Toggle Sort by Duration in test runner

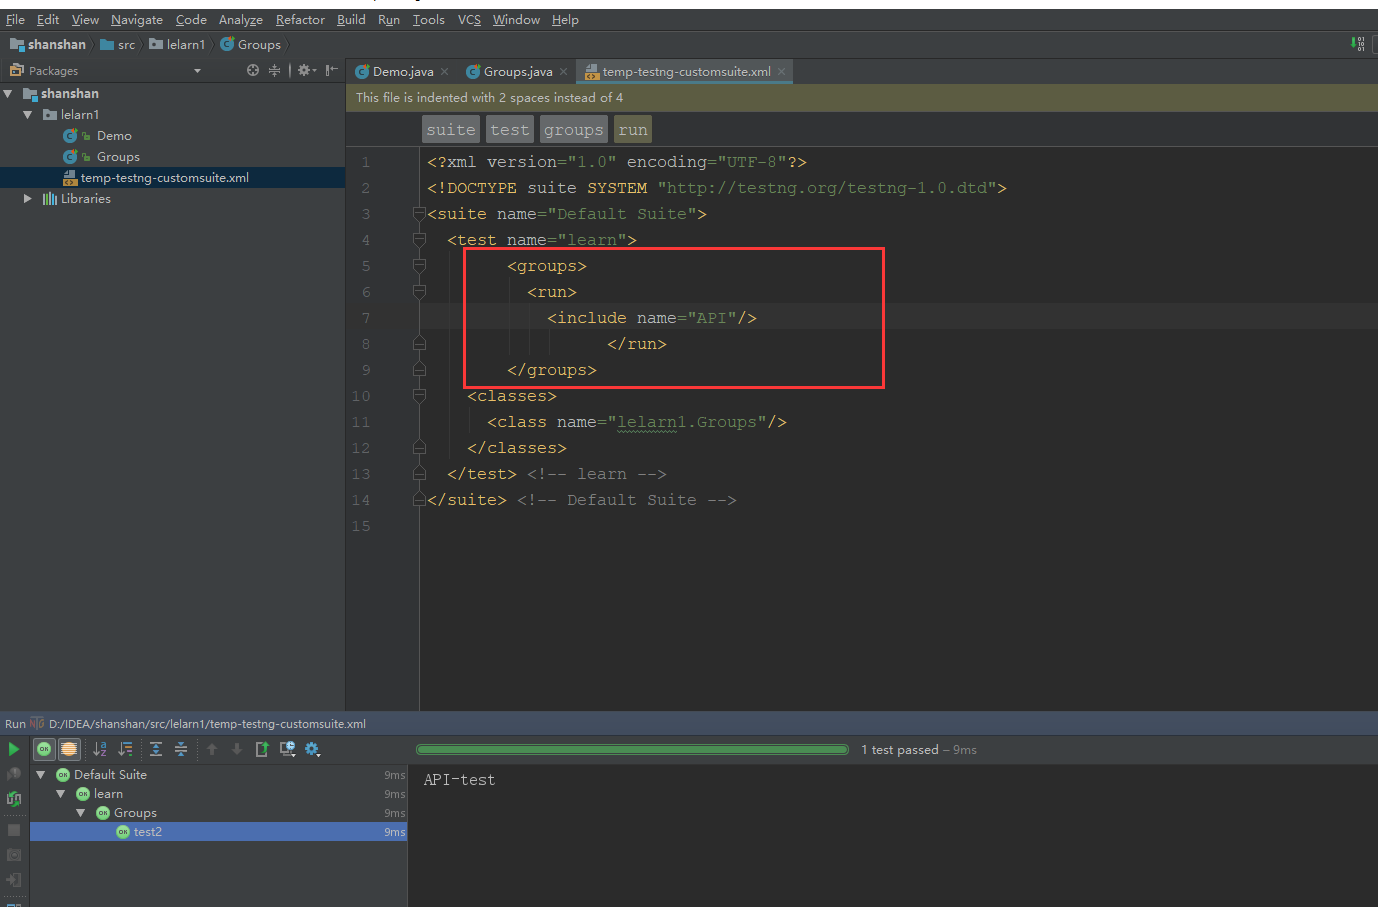point(126,749)
